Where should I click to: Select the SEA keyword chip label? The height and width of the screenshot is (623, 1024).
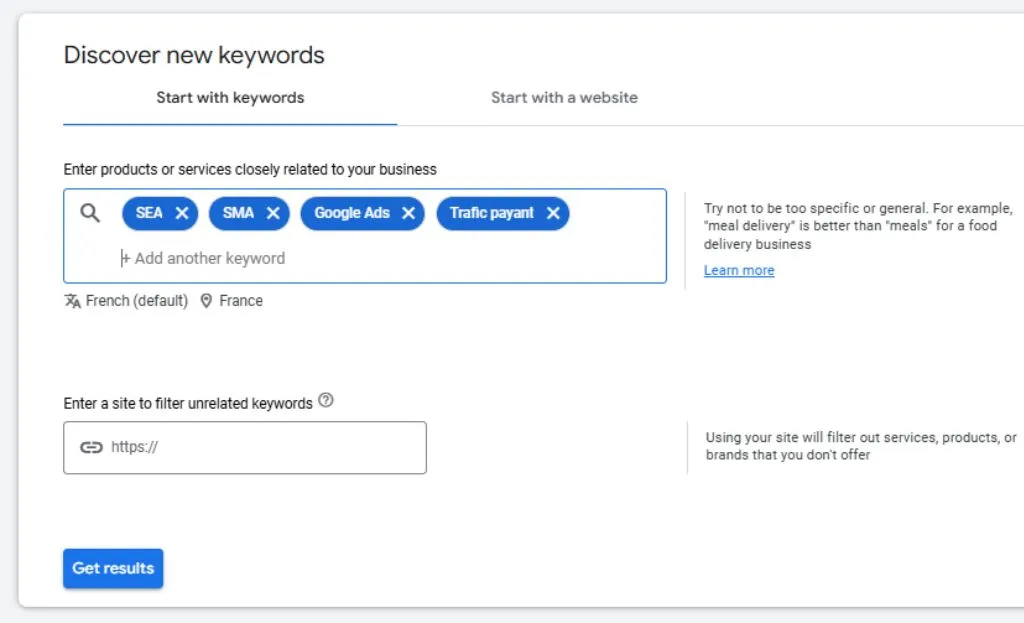149,213
